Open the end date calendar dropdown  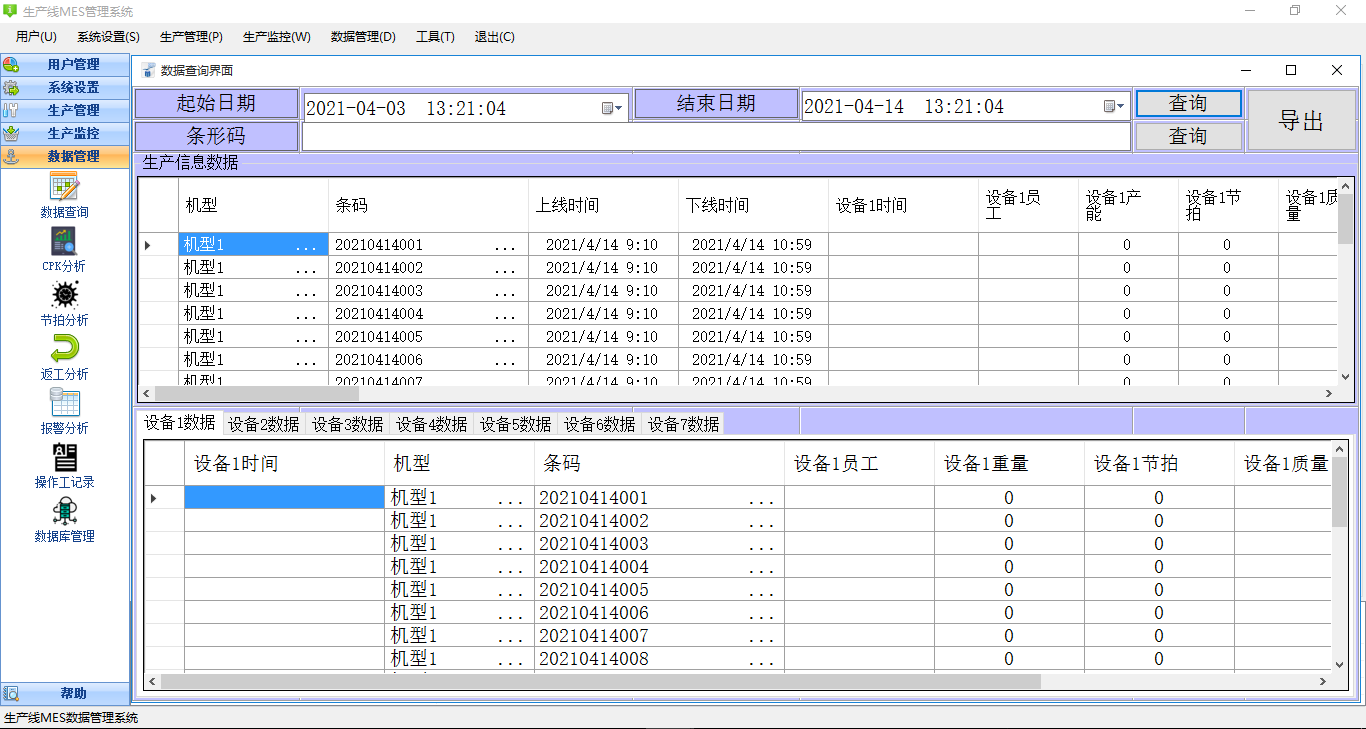click(x=1114, y=106)
